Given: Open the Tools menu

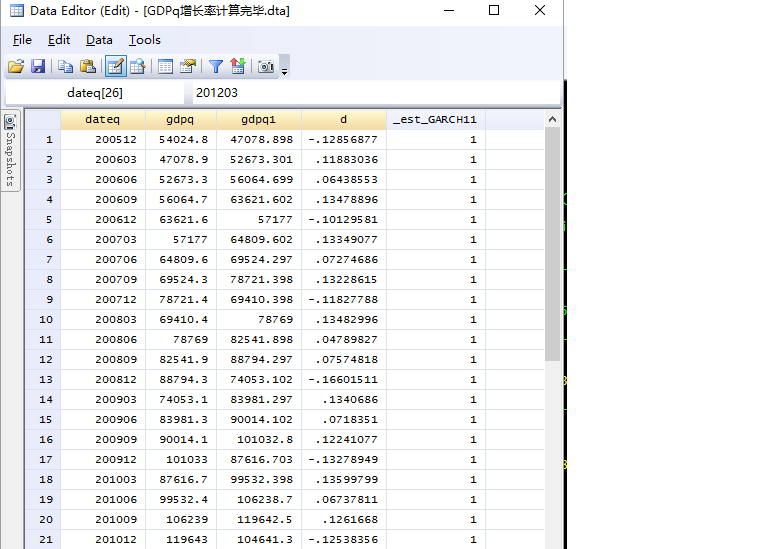Looking at the screenshot, I should [x=144, y=40].
